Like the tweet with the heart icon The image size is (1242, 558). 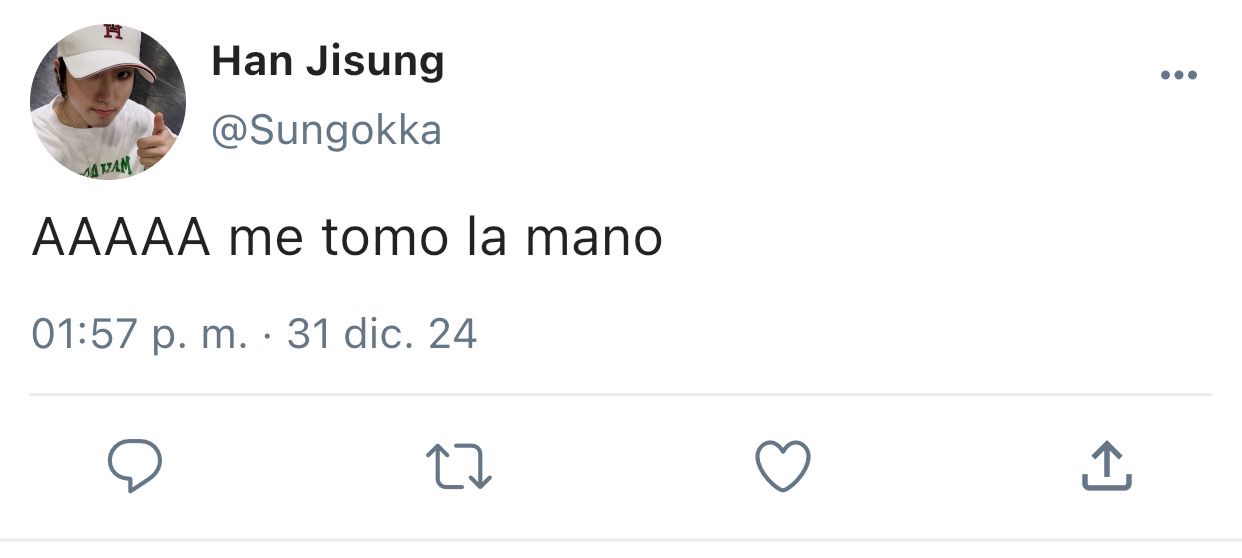pyautogui.click(x=782, y=467)
